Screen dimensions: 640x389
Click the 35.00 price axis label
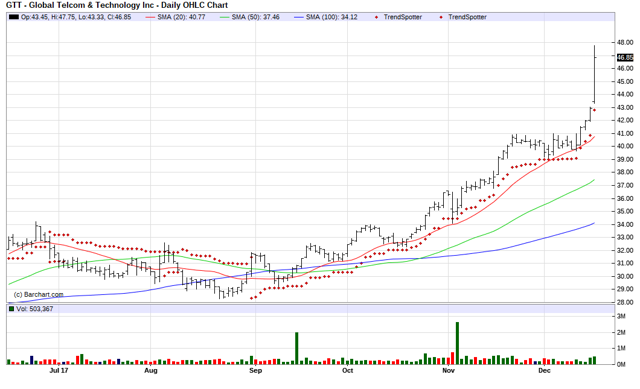click(625, 211)
